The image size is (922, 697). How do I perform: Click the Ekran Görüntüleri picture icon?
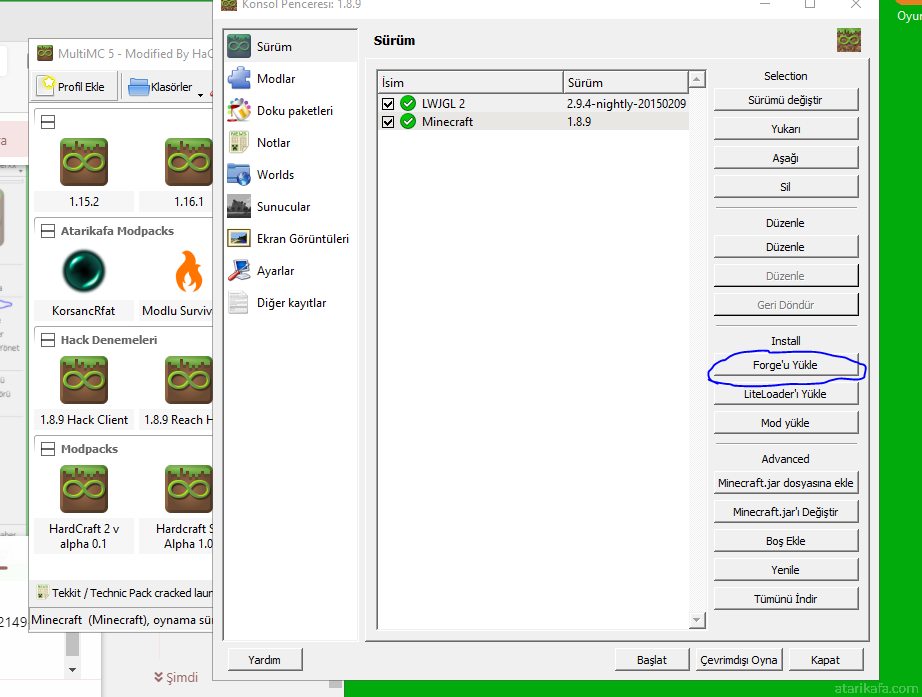tap(239, 238)
